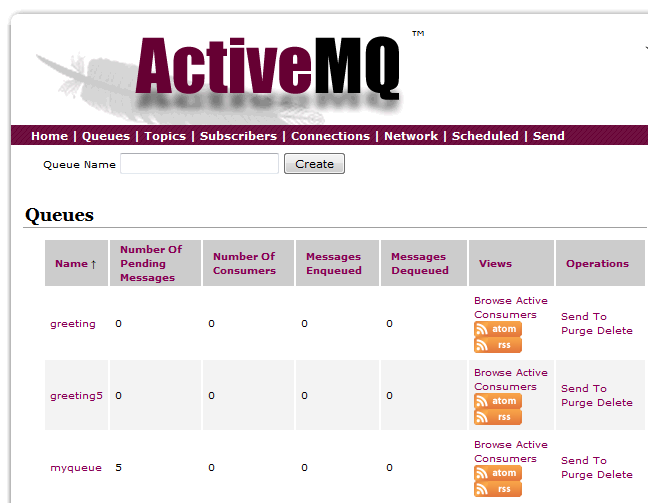648x503 pixels.
Task: Browse the greeting5 queue
Action: click(491, 372)
